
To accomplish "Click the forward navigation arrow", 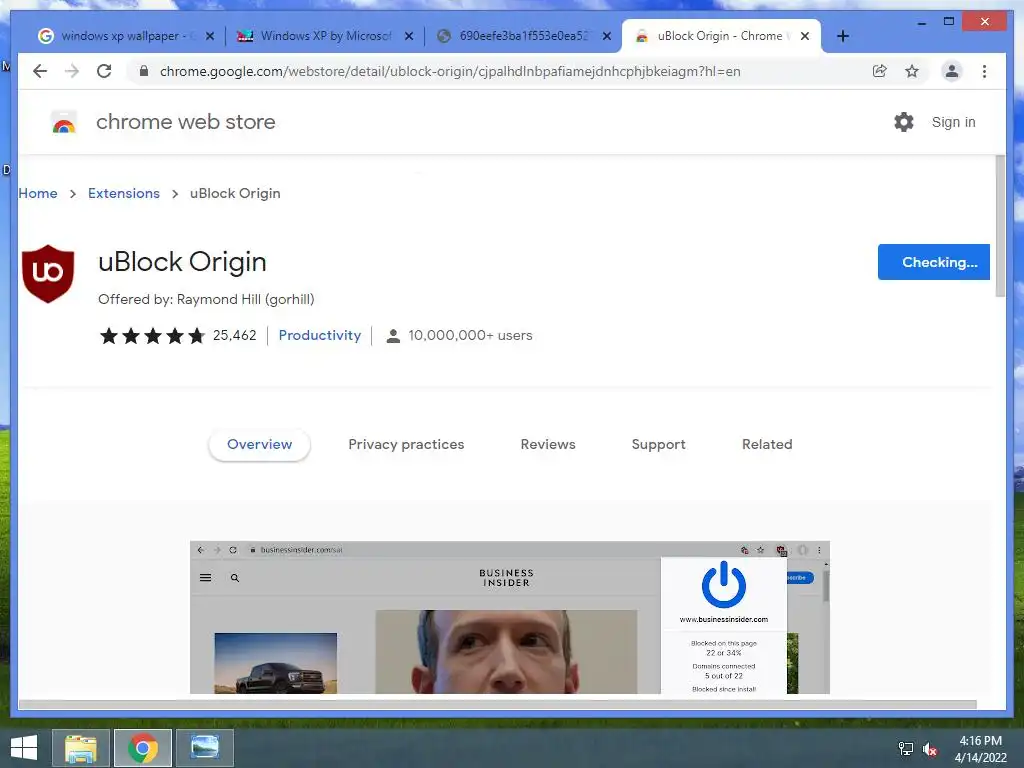I will 72,71.
